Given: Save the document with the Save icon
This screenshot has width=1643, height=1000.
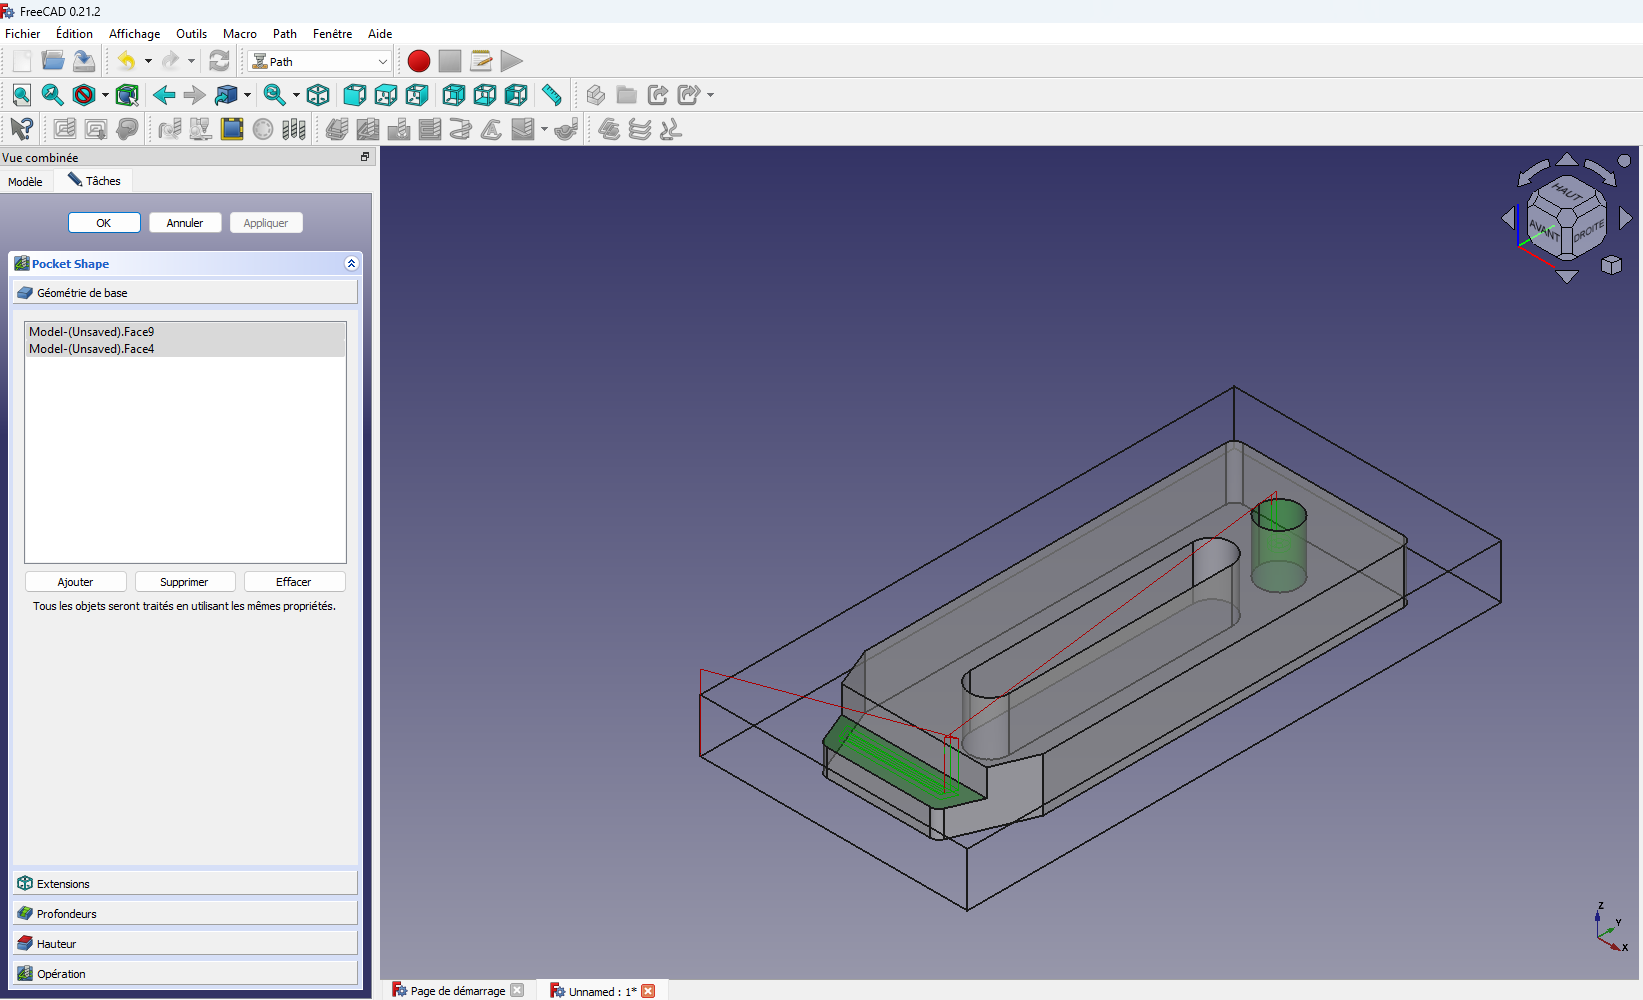Looking at the screenshot, I should 84,61.
